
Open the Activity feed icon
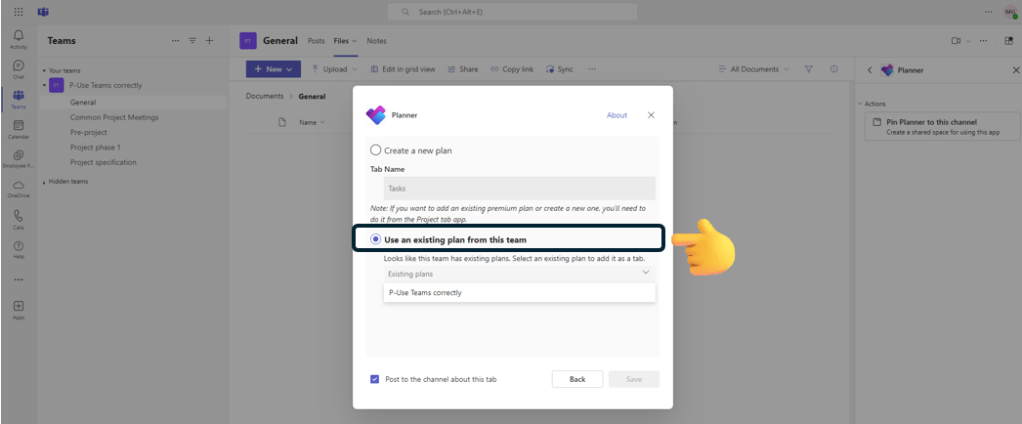click(x=18, y=39)
